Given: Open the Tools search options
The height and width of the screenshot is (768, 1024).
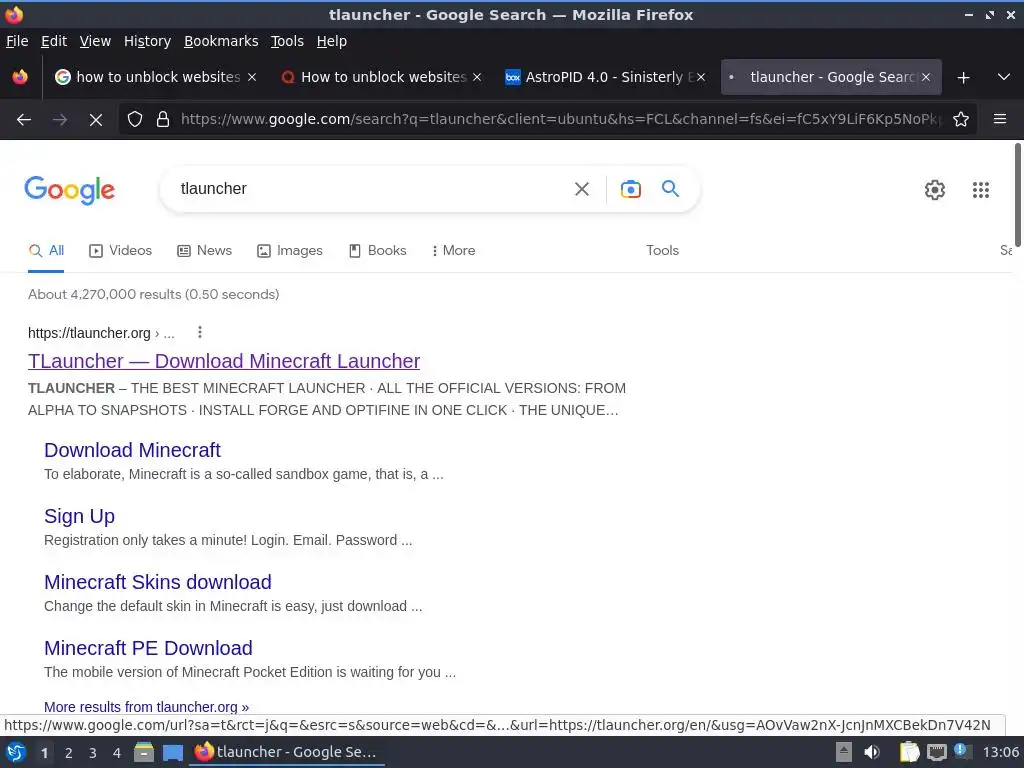Looking at the screenshot, I should click(x=662, y=251).
